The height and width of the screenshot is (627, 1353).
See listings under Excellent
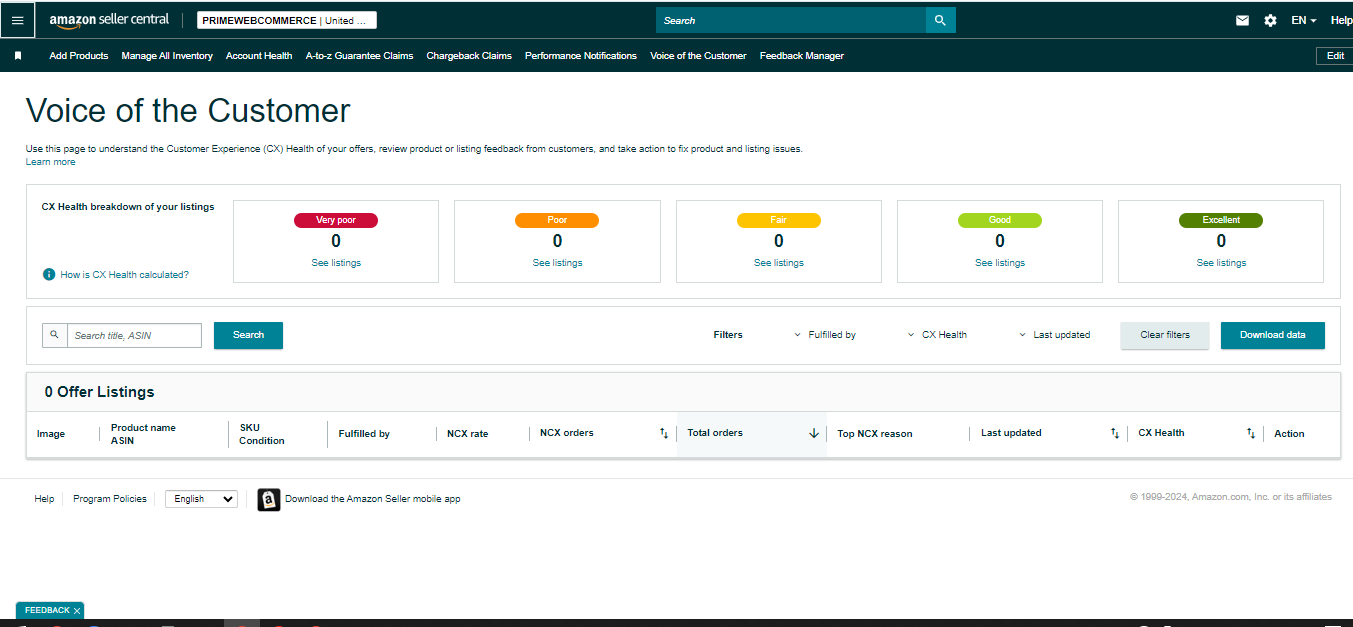tap(1221, 263)
